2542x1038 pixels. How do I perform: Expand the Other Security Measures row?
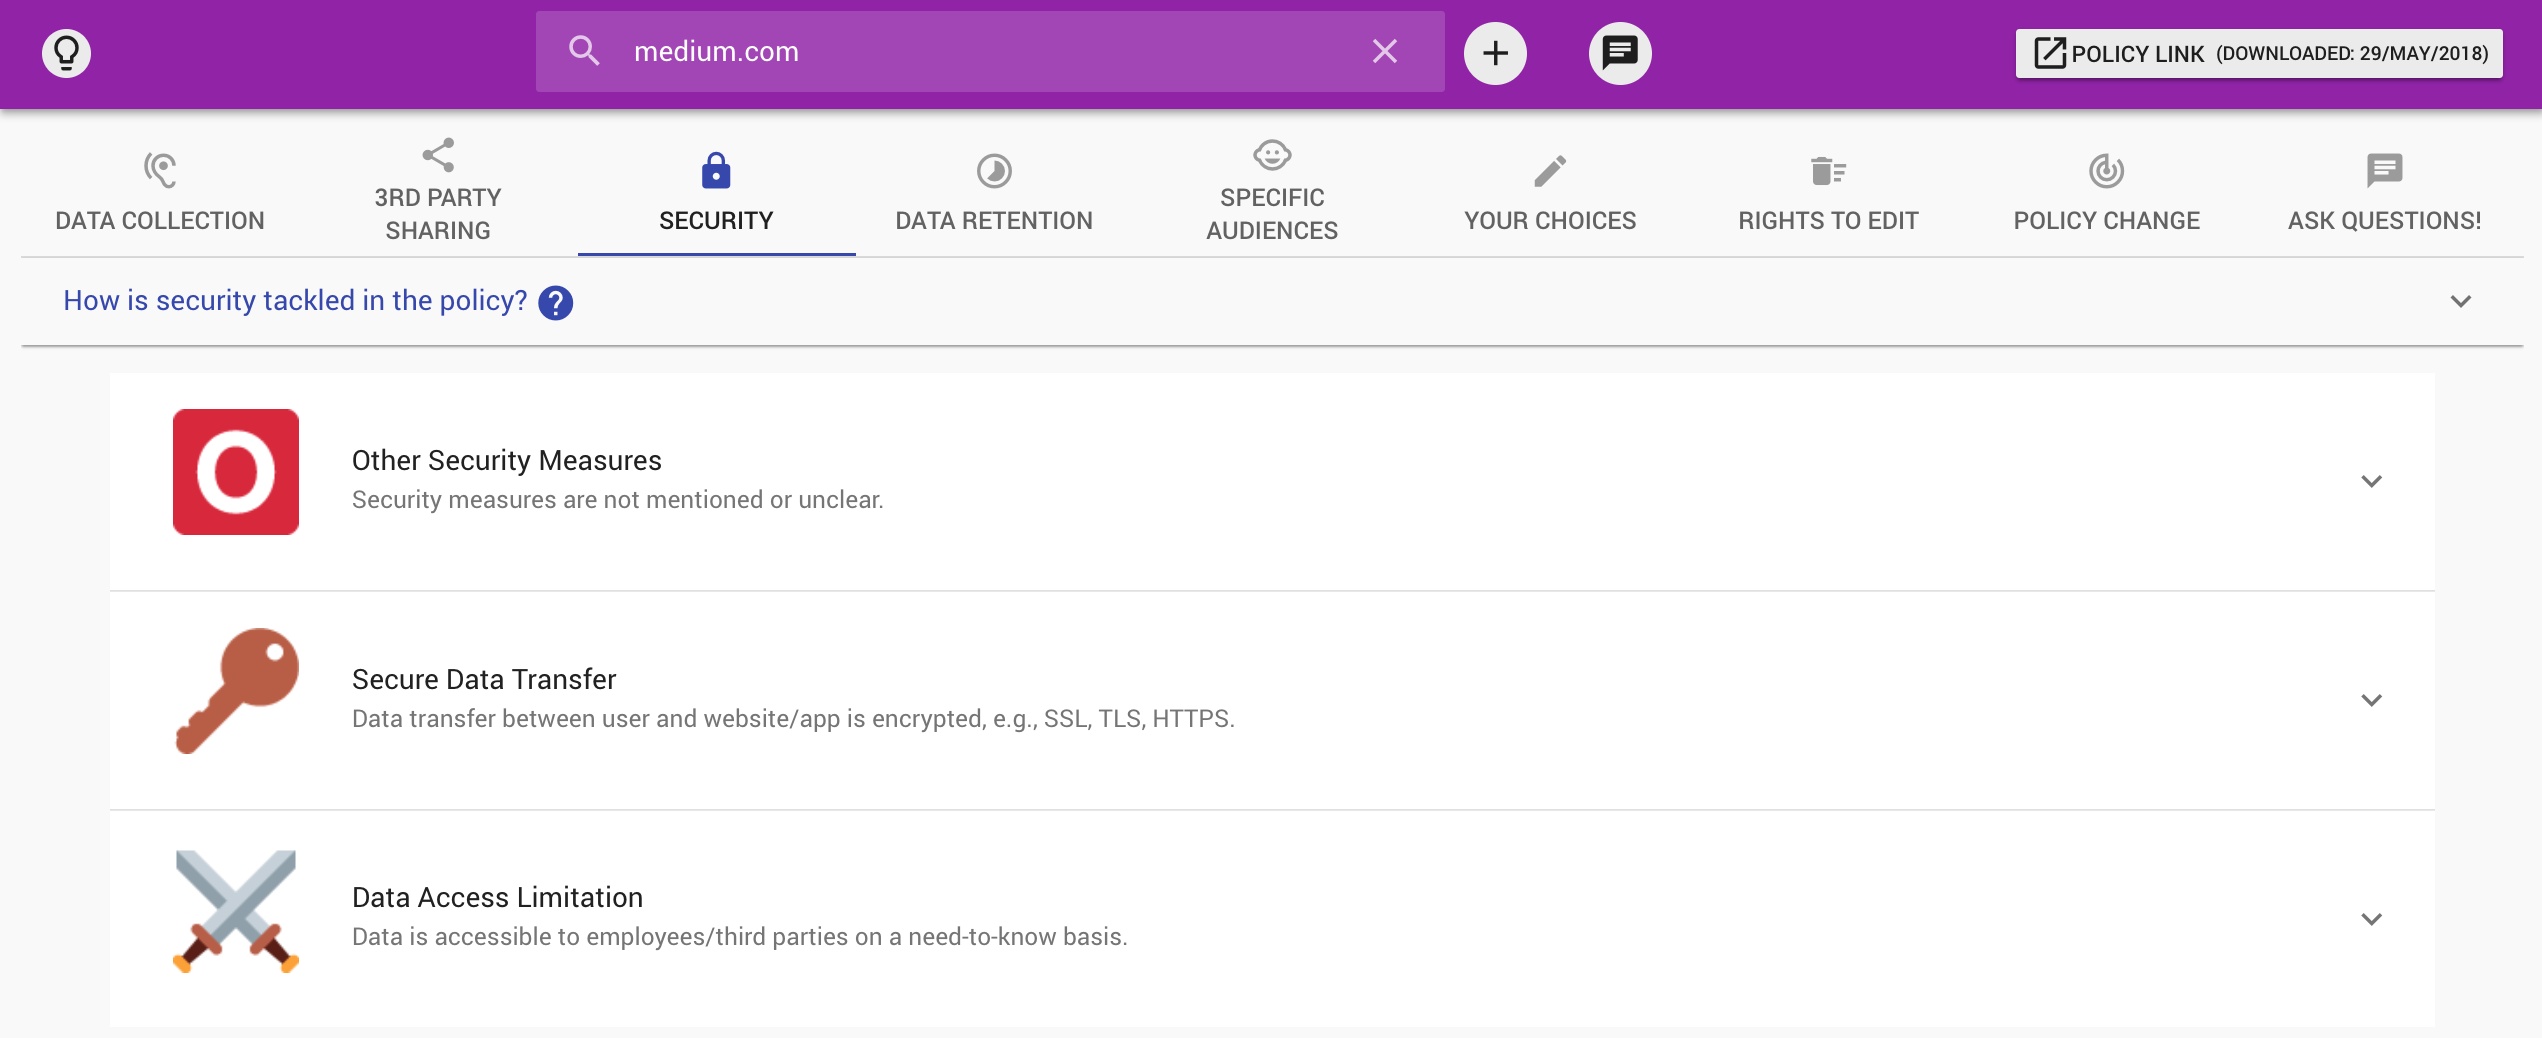coord(2371,481)
